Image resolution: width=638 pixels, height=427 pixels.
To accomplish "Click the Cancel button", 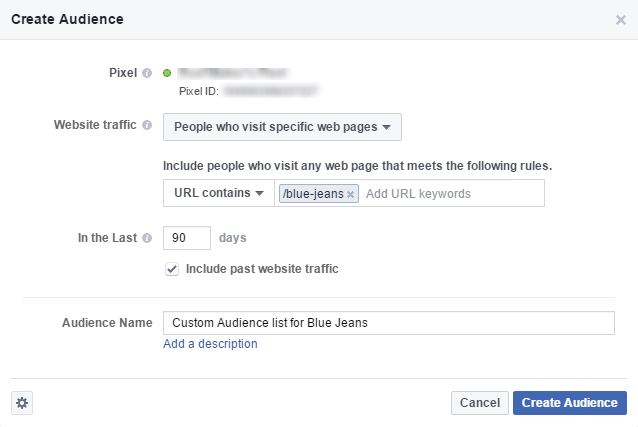I will (480, 403).
